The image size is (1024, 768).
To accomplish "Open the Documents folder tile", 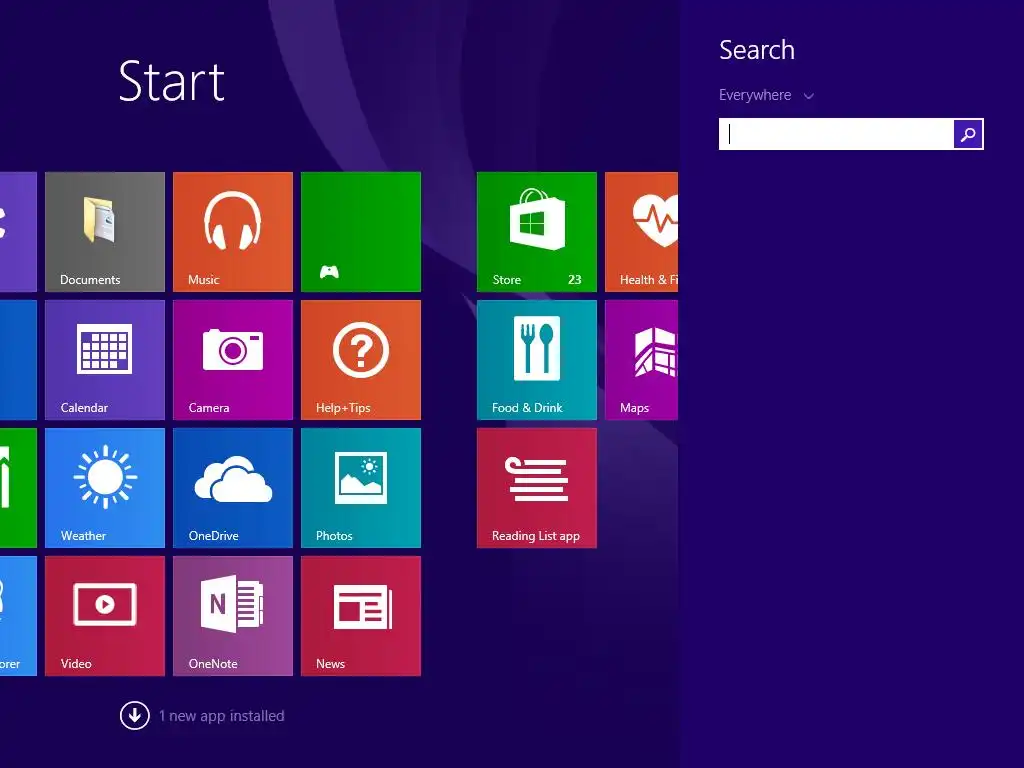I will click(x=104, y=232).
